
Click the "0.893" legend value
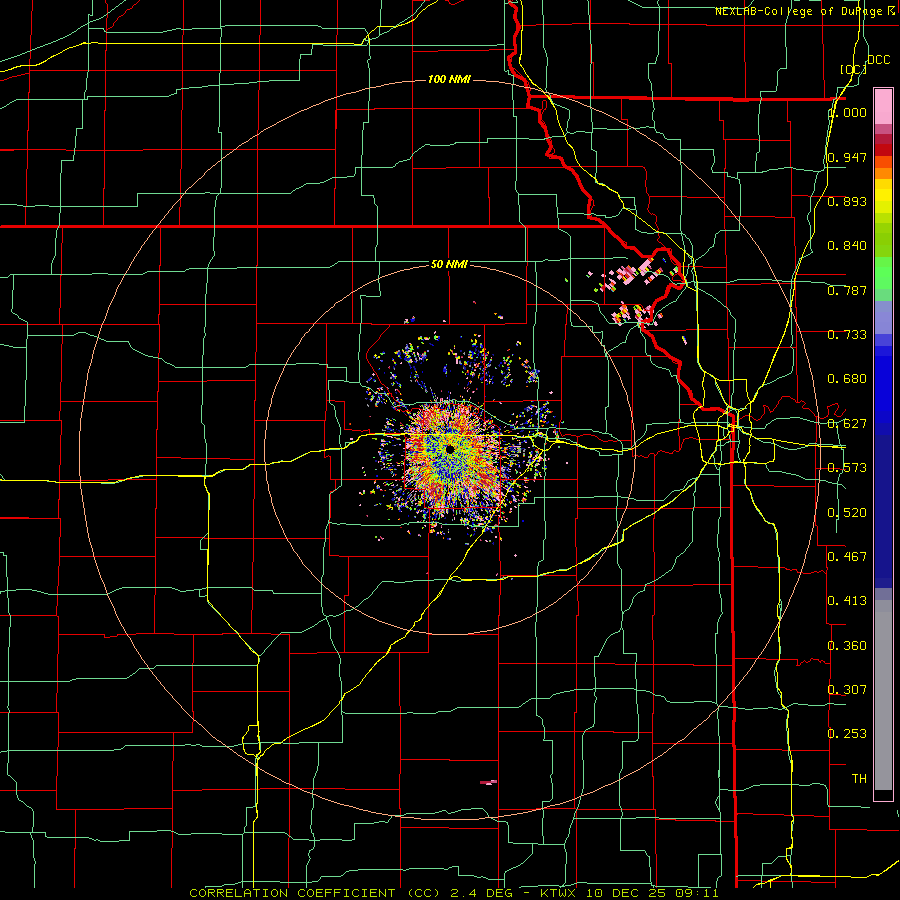point(847,201)
